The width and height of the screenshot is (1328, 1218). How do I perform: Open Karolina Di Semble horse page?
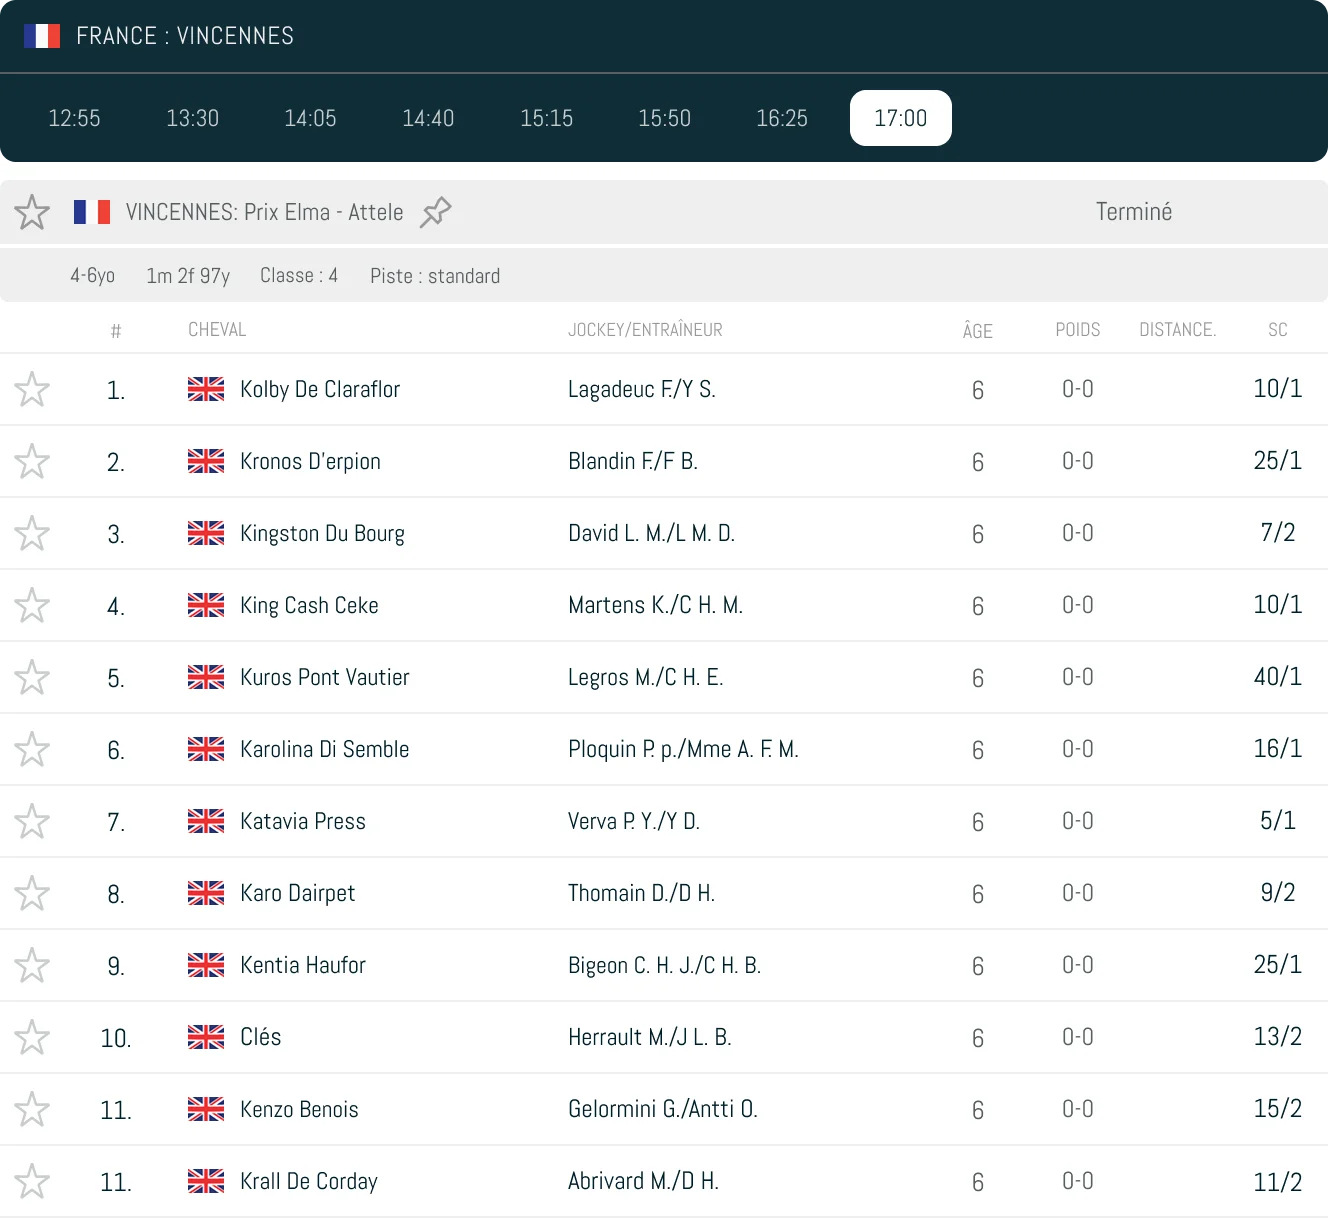click(x=324, y=749)
